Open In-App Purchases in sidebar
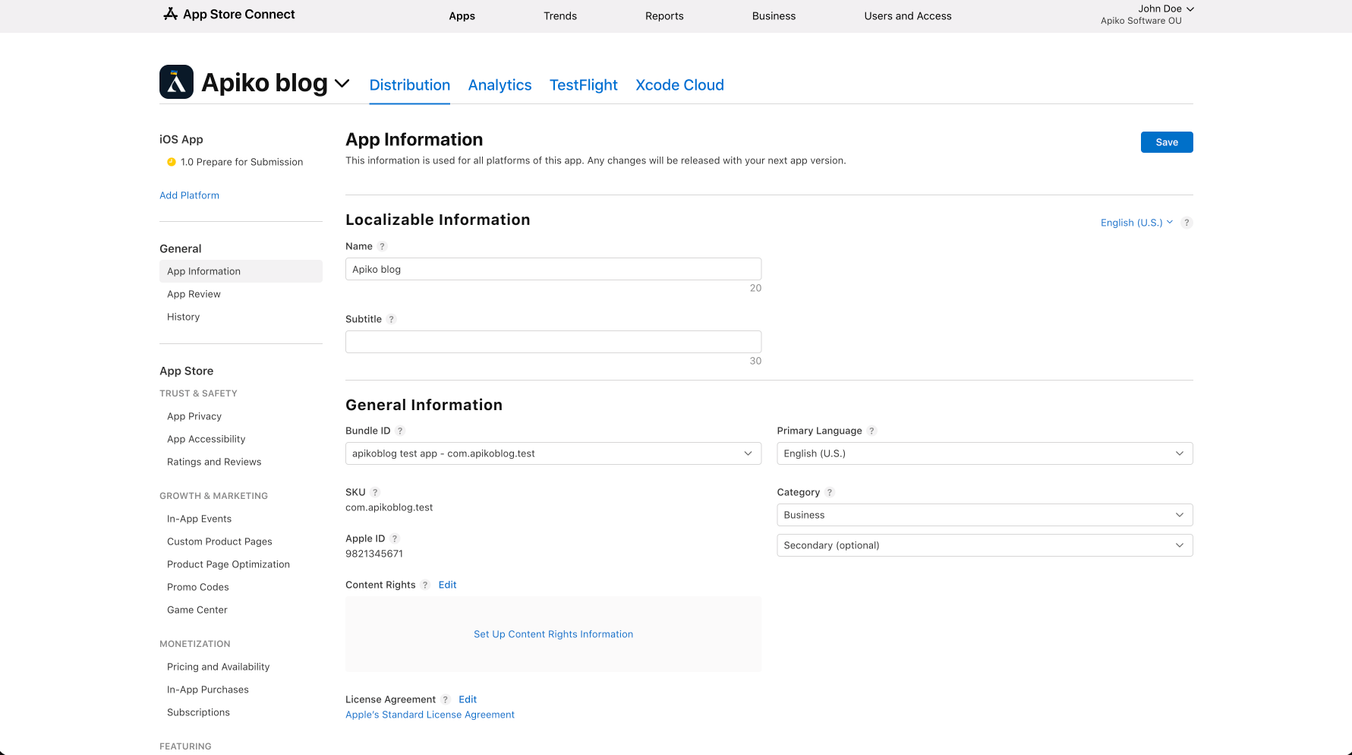The height and width of the screenshot is (755, 1352). click(x=208, y=690)
